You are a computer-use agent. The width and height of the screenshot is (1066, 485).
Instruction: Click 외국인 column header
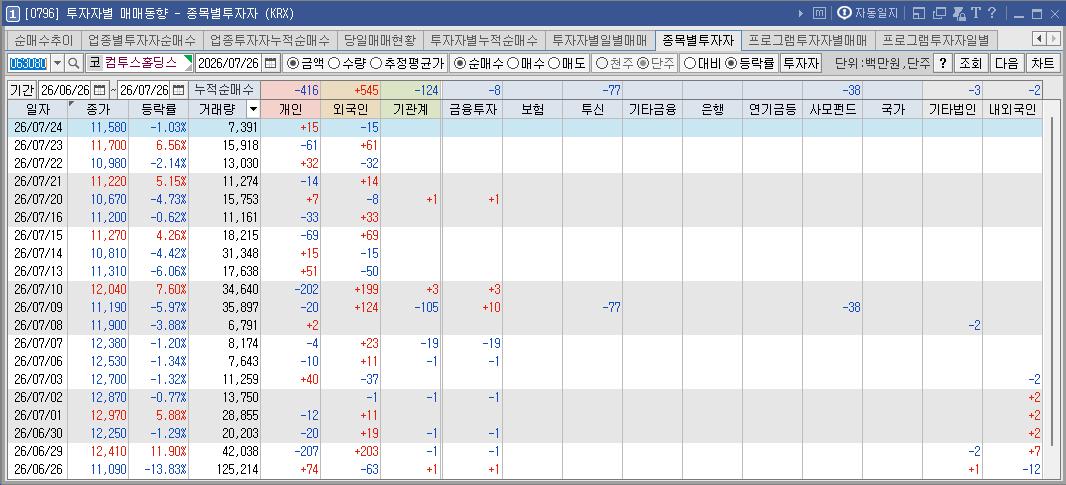click(351, 109)
